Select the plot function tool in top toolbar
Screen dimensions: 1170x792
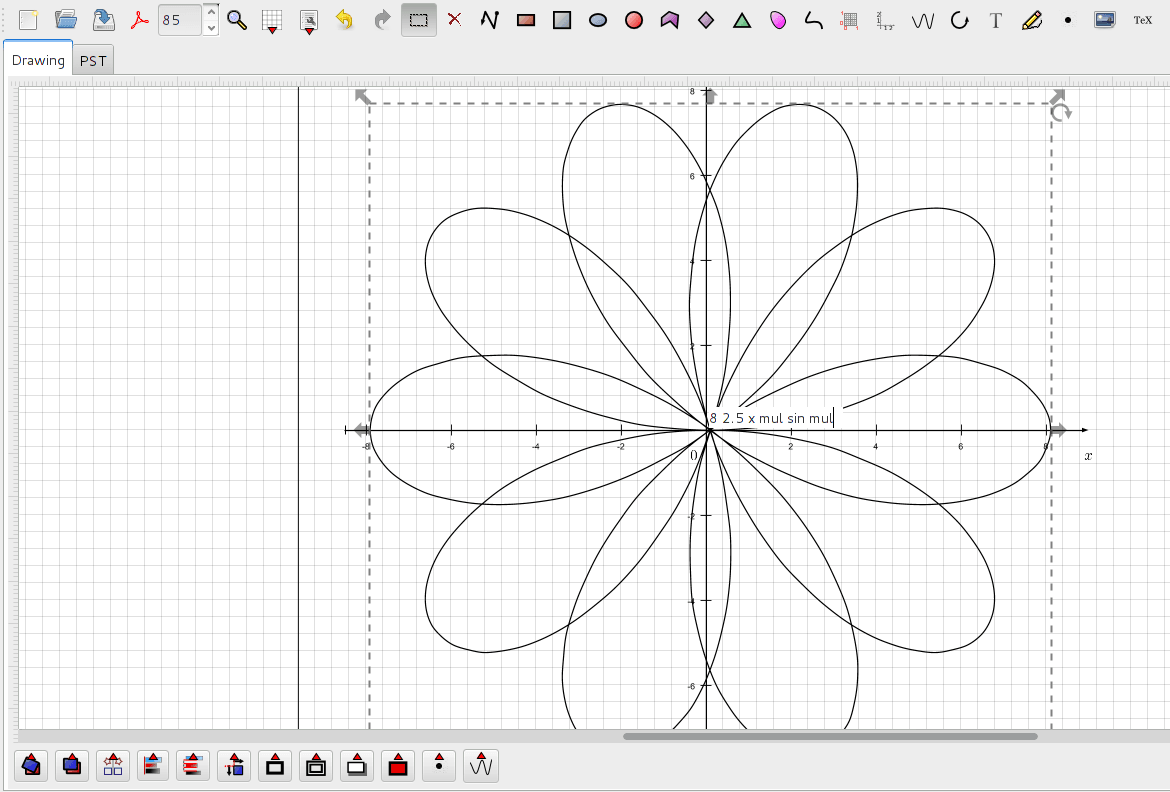923,20
